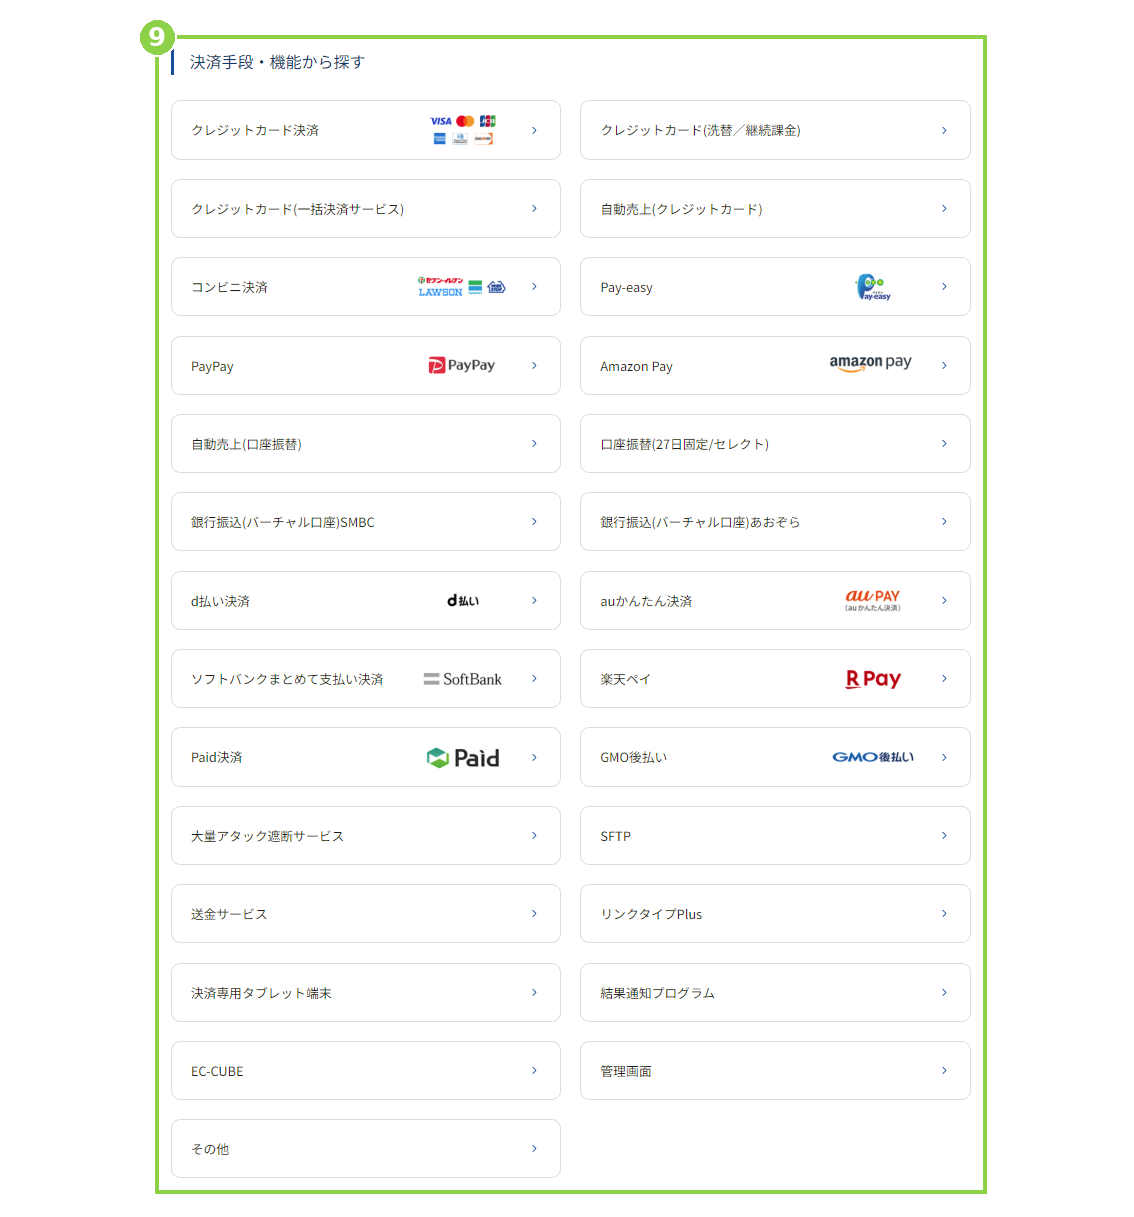The image size is (1134, 1217).
Task: Click chevron on クレジットカード(一括決済サービス) row
Action: (534, 208)
